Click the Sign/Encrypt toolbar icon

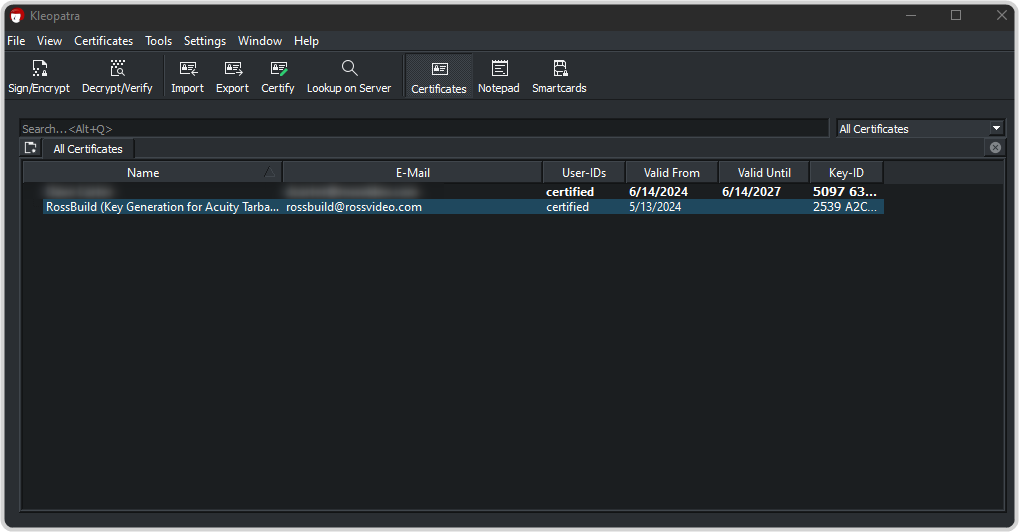point(39,76)
